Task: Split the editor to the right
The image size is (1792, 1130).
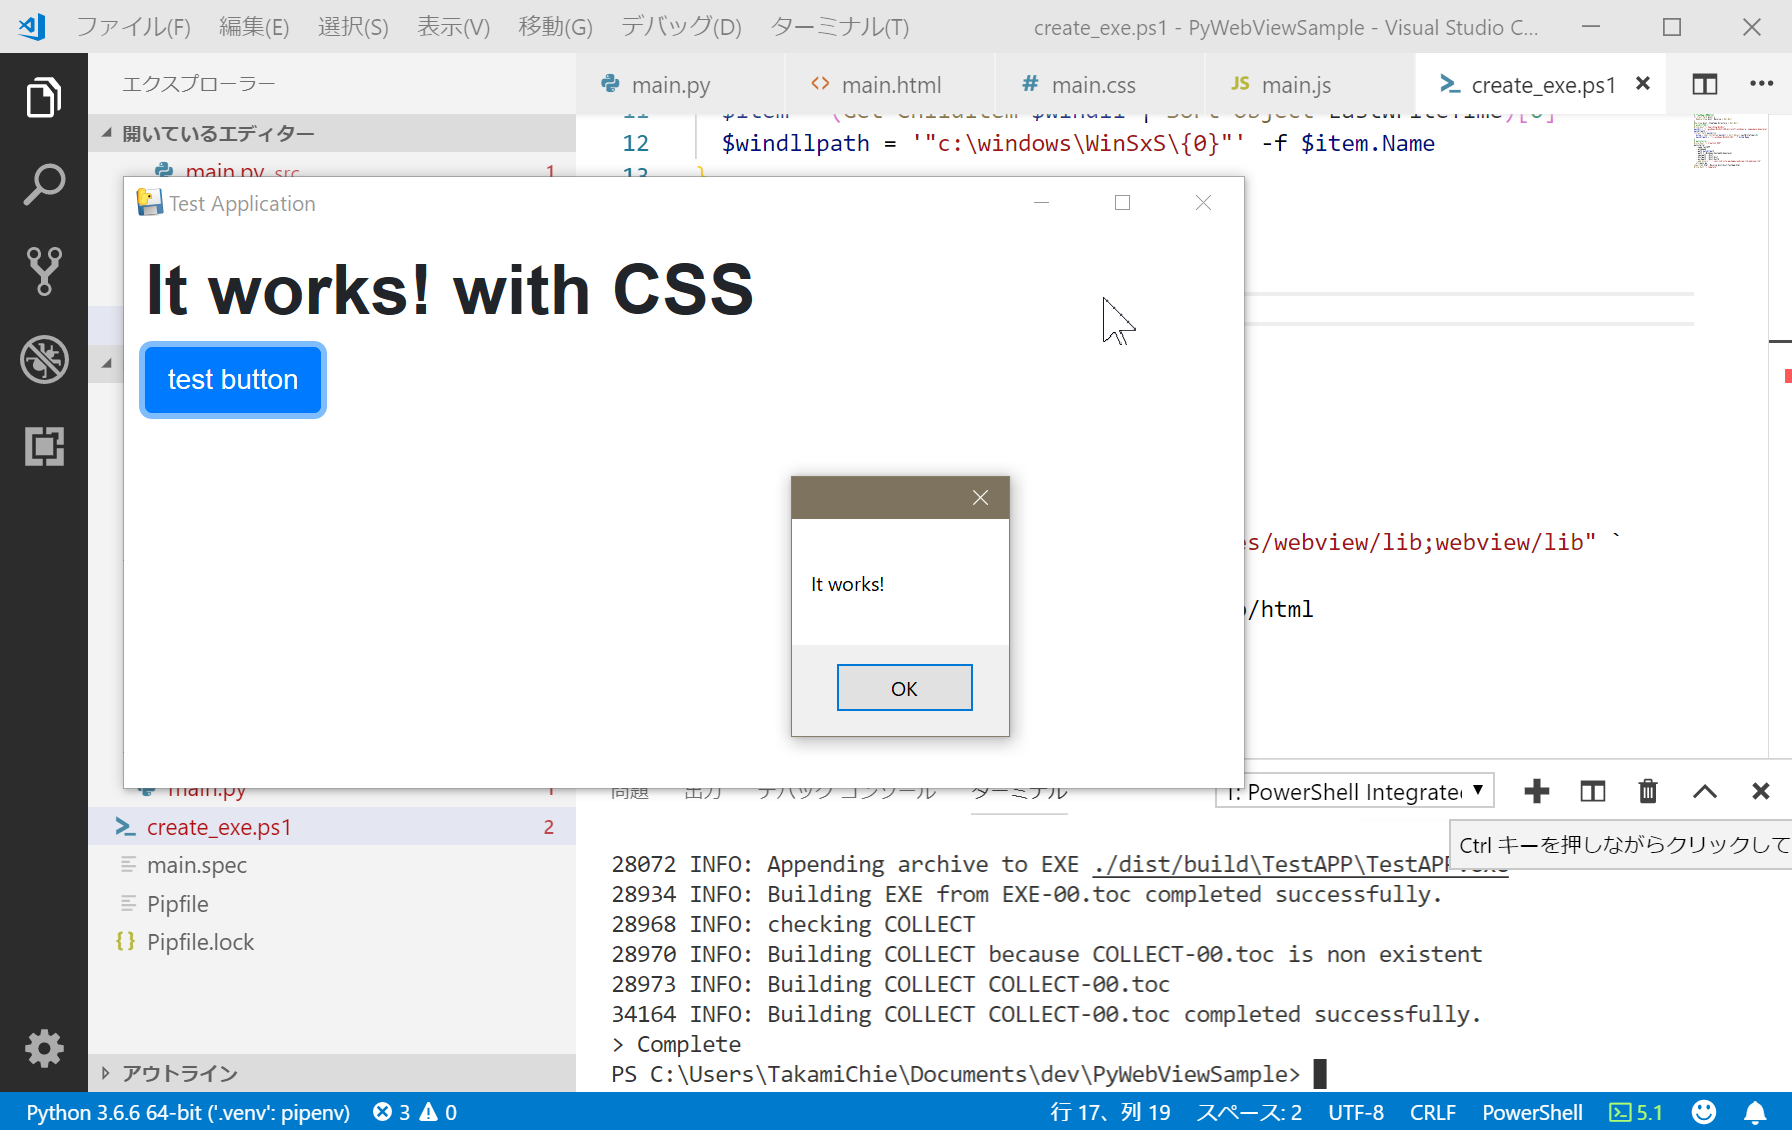Action: 1705,84
